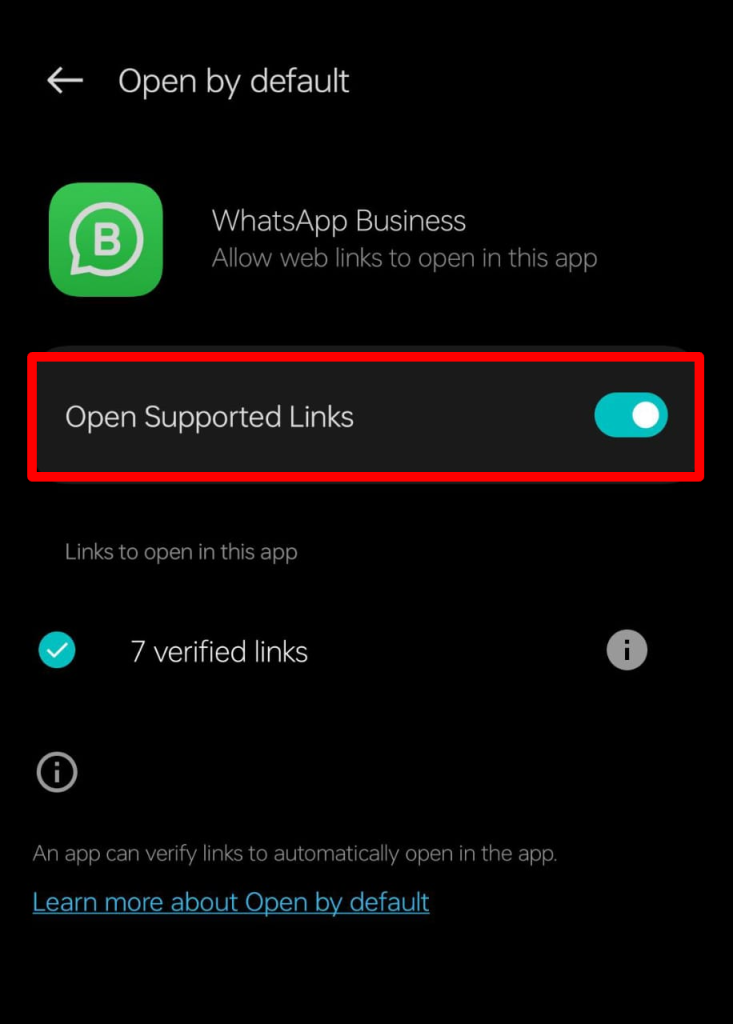733x1024 pixels.
Task: Disable the Open Supported Links switch
Action: tap(631, 415)
